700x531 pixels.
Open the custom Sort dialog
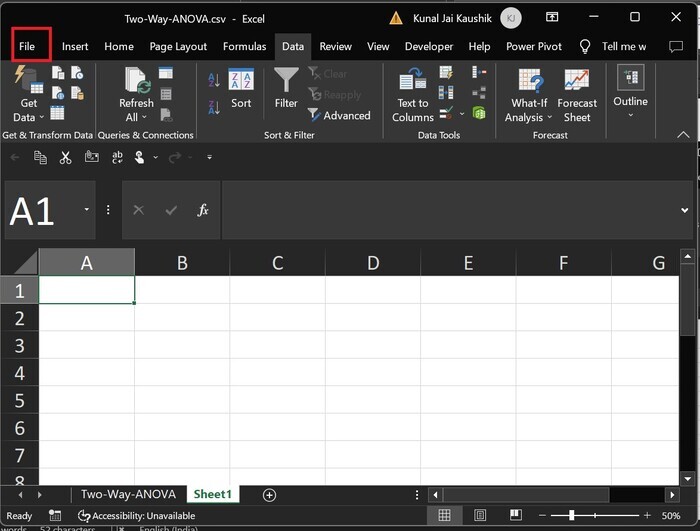pyautogui.click(x=241, y=88)
